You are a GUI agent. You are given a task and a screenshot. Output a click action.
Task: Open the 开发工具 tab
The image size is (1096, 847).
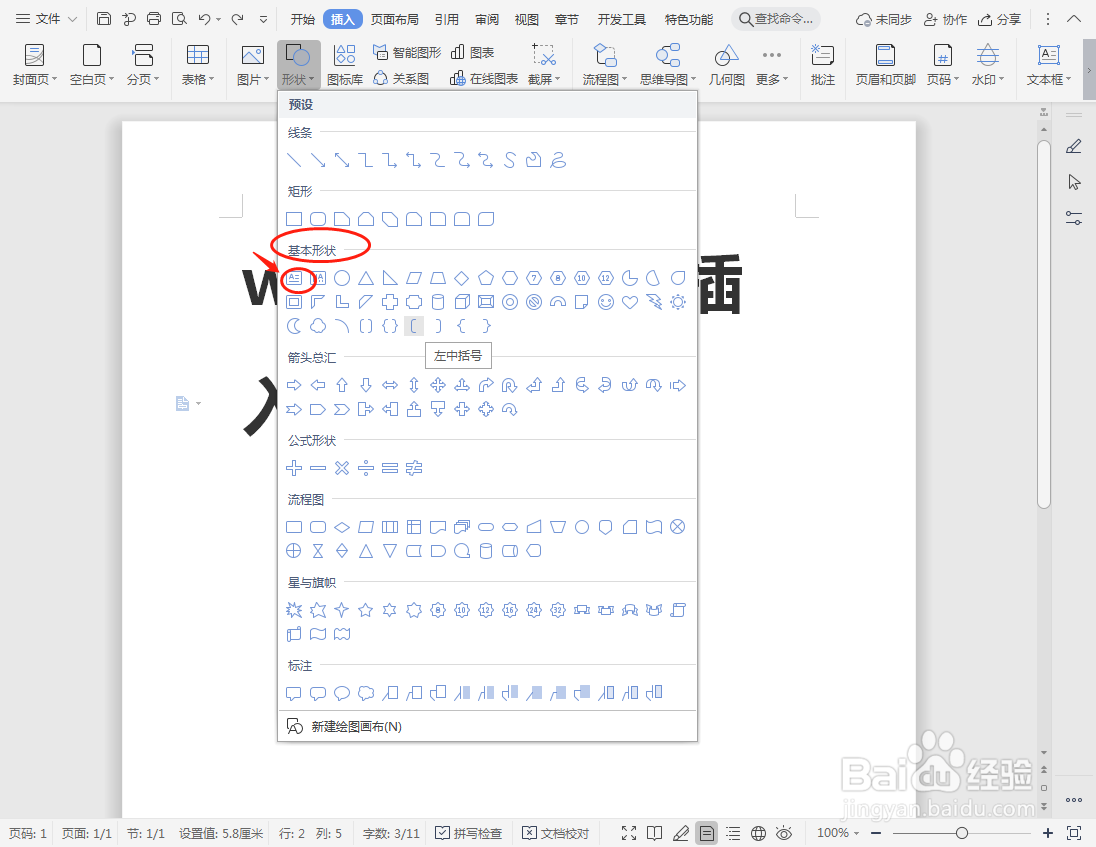click(621, 19)
